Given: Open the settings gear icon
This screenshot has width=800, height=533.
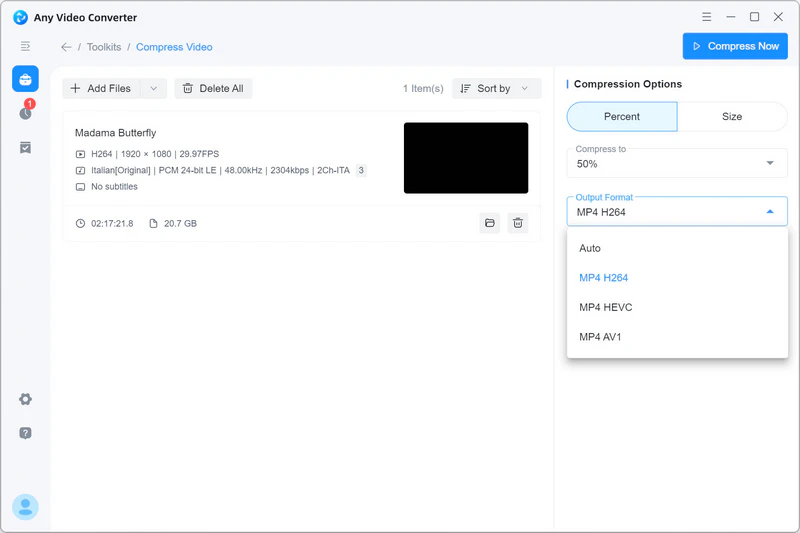Looking at the screenshot, I should (x=25, y=399).
